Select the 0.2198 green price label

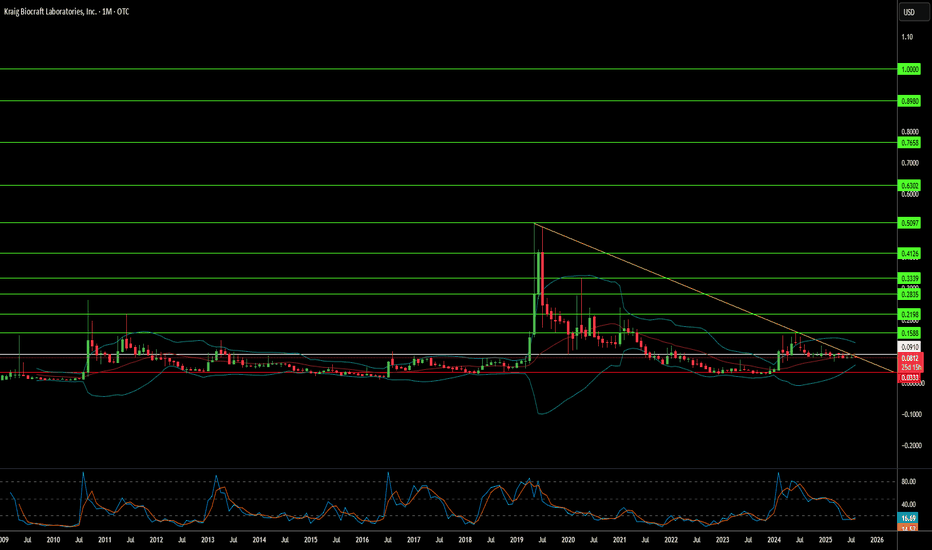(x=909, y=315)
